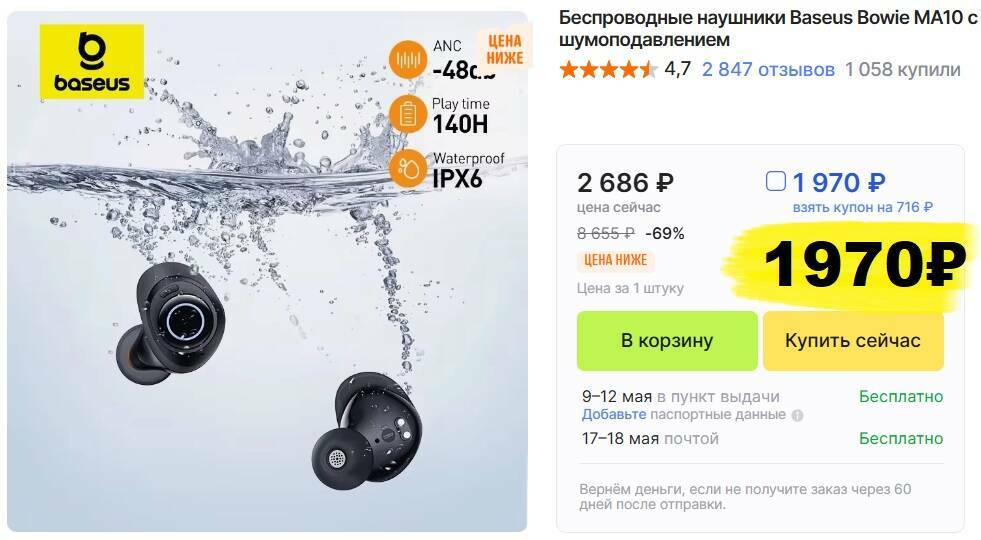Viewport: 981px width, 540px height.
Task: Click the product title Baseus Bowie MA10
Action: pyautogui.click(x=768, y=28)
